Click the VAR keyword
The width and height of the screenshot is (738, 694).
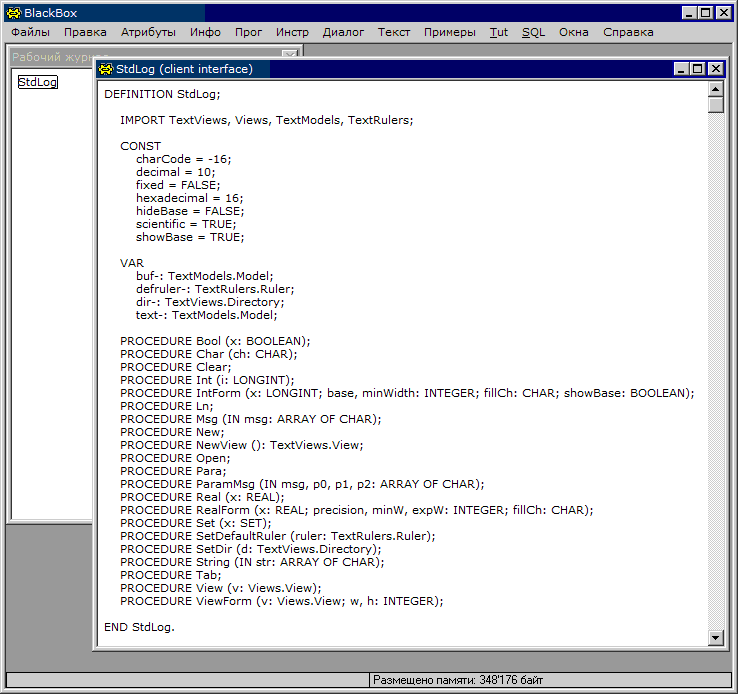pos(132,263)
